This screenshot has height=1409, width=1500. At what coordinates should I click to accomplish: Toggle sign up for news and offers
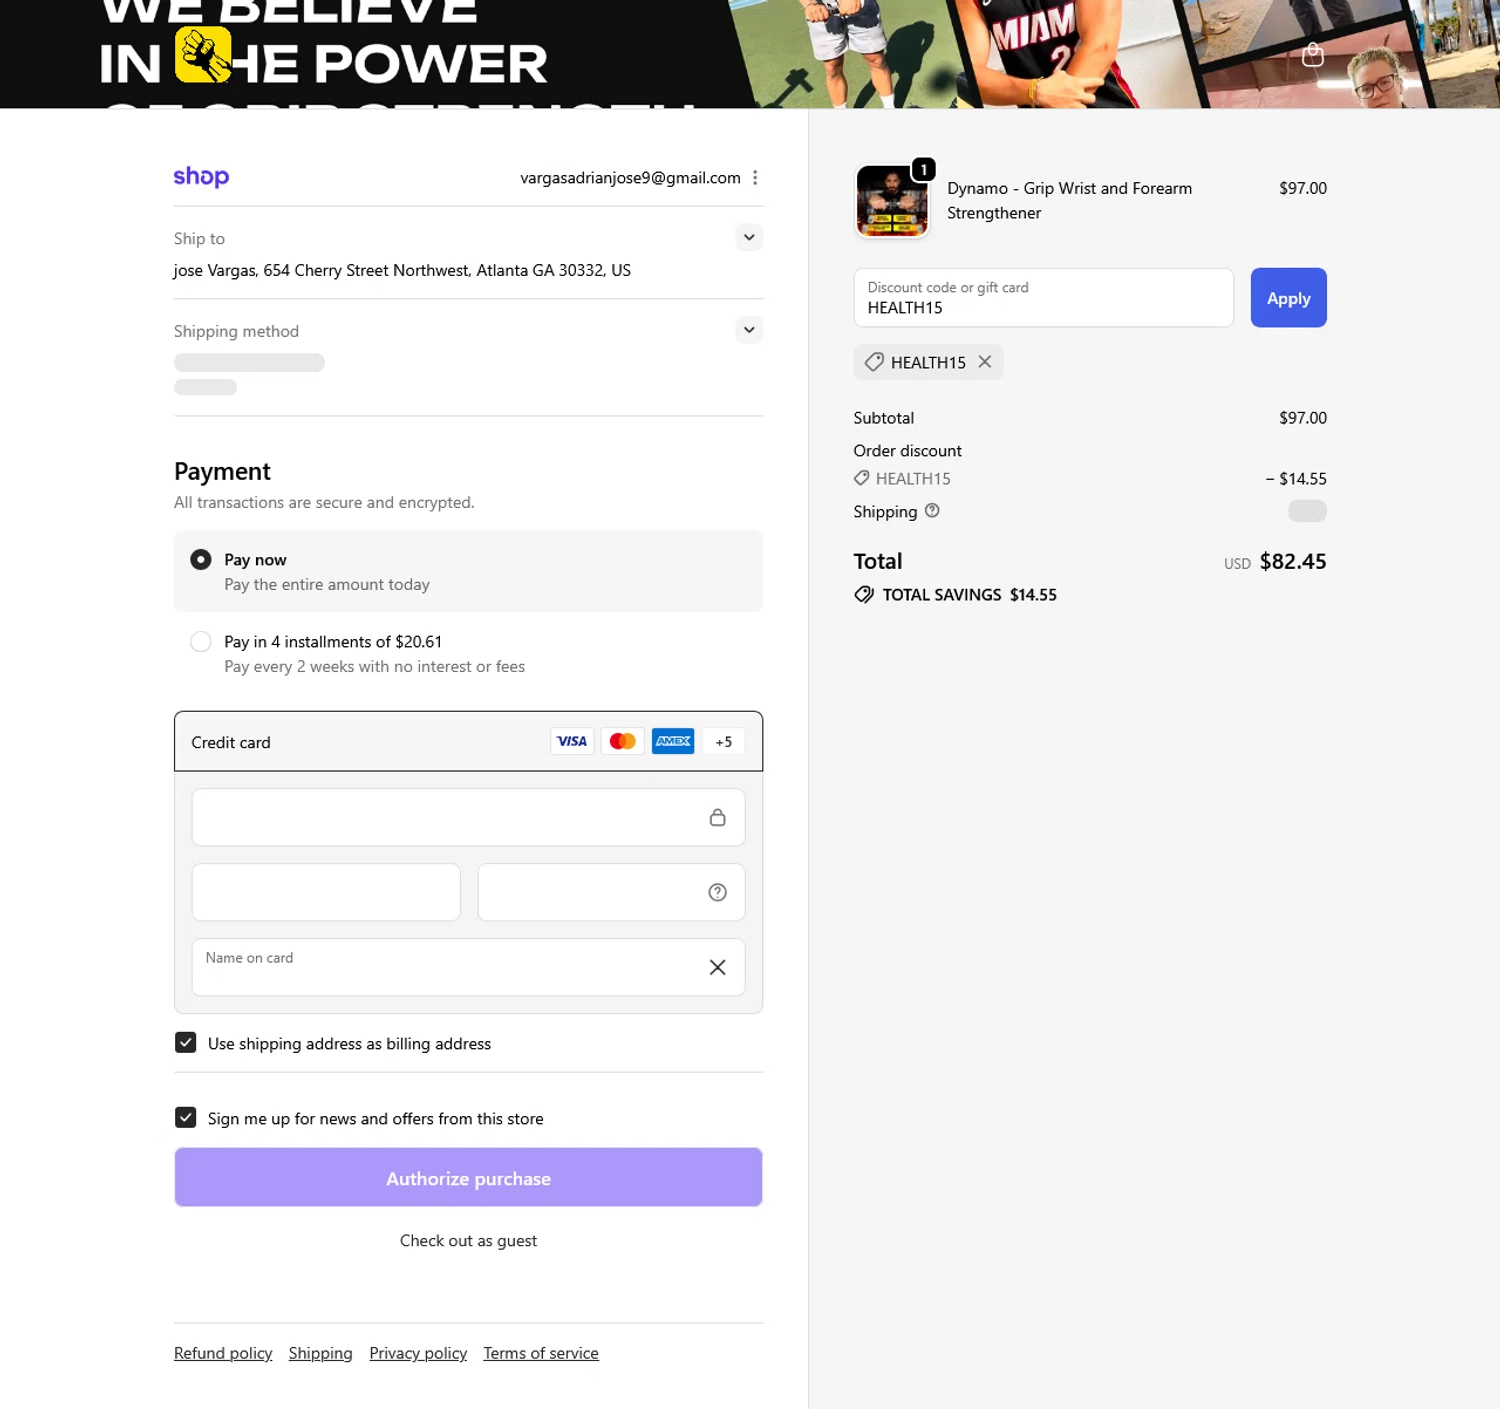coord(185,1118)
